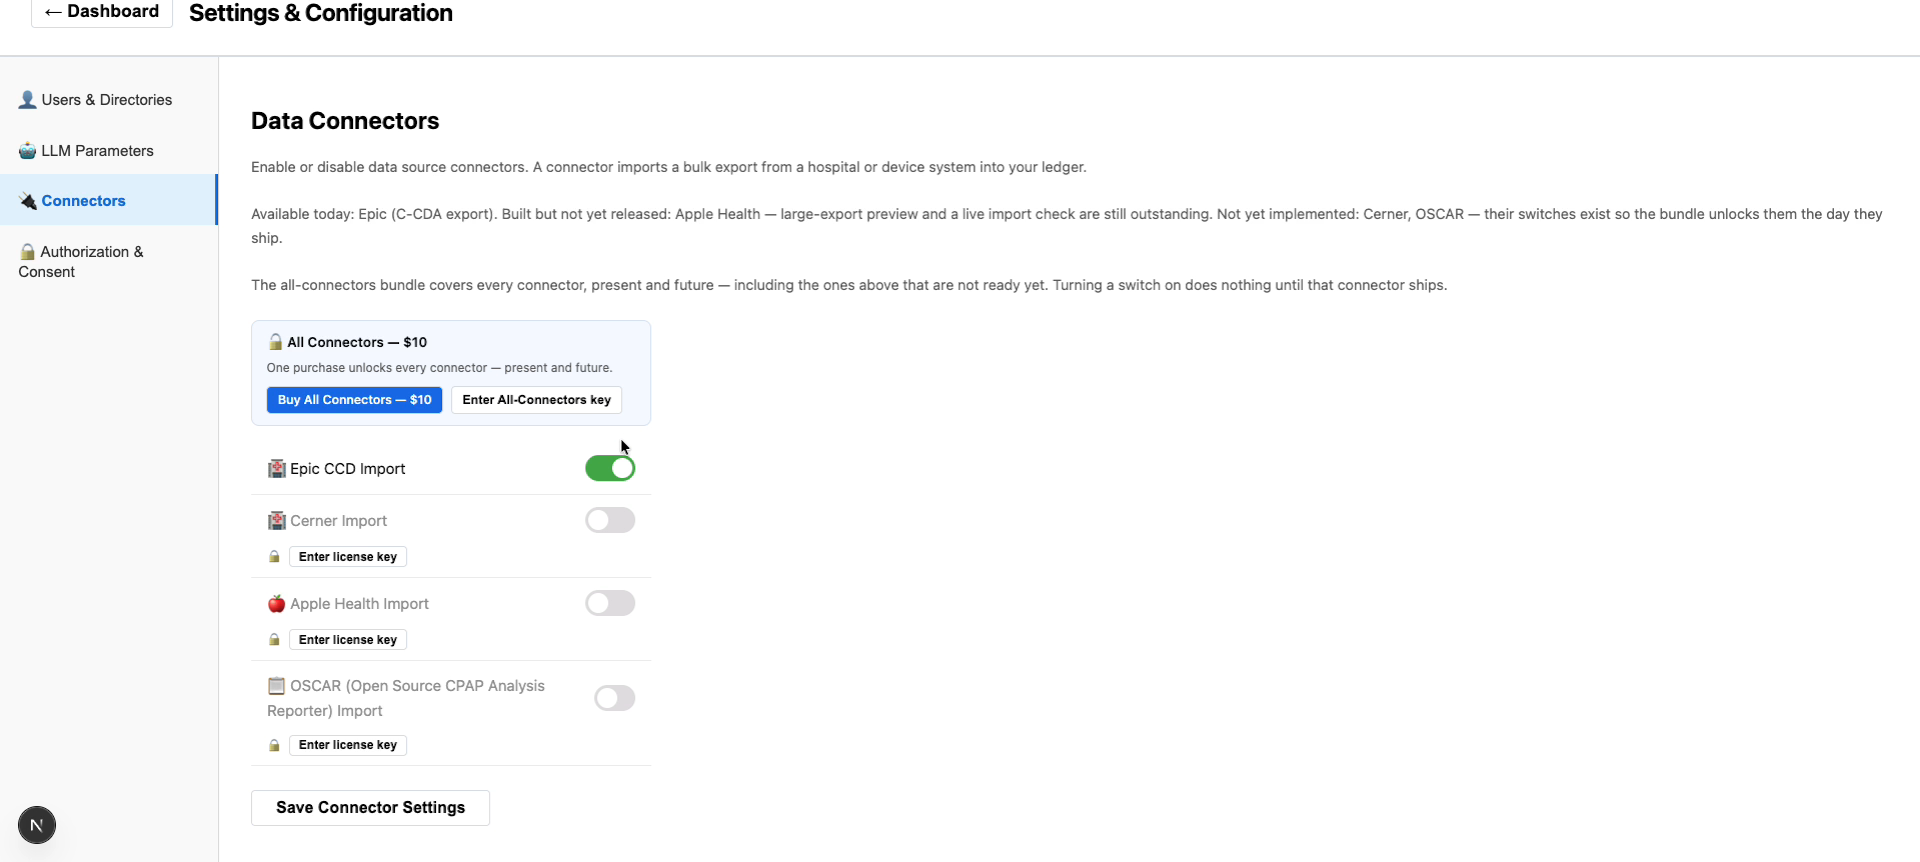Disable the Epic CCD Import toggle
The image size is (1920, 862).
610,468
